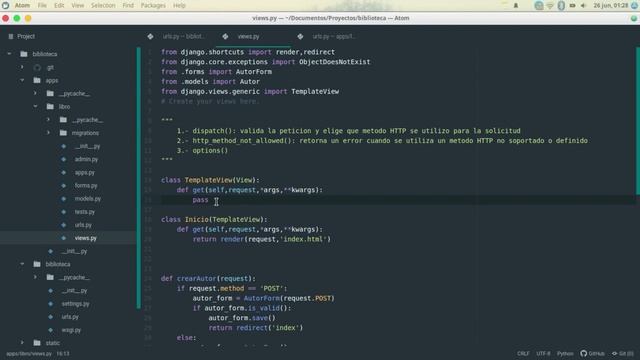This screenshot has height=360, width=640.
Task: Open the Atom menu
Action: (22, 5)
